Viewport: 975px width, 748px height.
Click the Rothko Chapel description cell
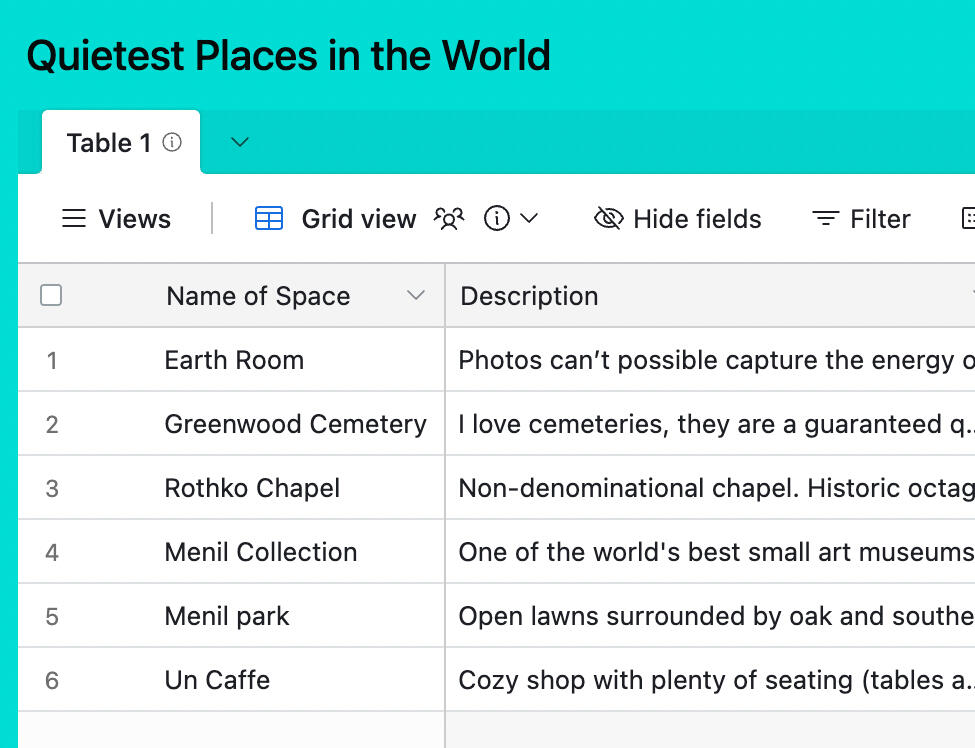(710, 488)
